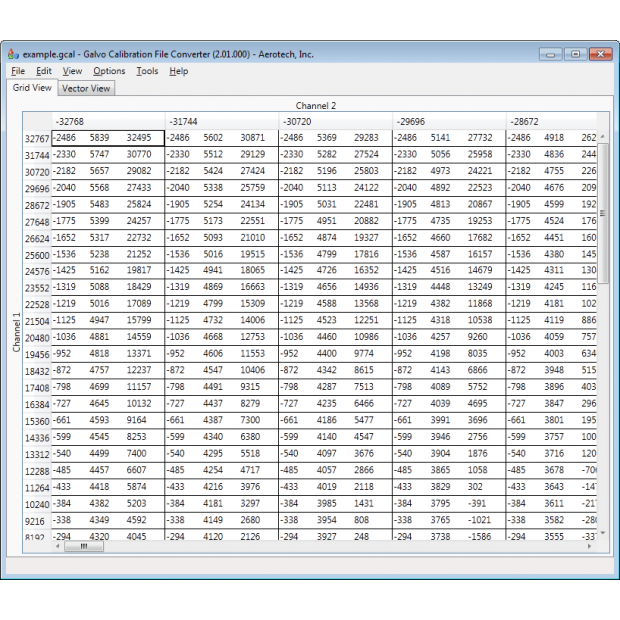
Task: Click the horizontal scrollbar left arrow
Action: 58,547
